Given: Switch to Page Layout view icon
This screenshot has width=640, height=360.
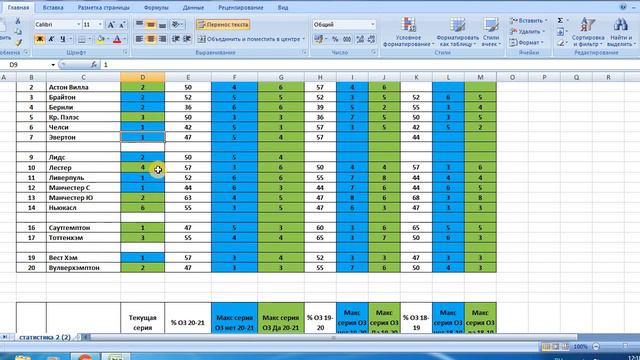Looking at the screenshot, I should coord(556,347).
